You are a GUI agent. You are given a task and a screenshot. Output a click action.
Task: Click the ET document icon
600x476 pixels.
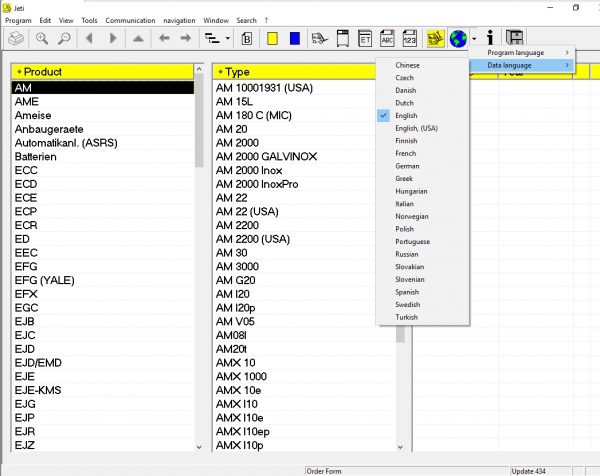coord(365,38)
